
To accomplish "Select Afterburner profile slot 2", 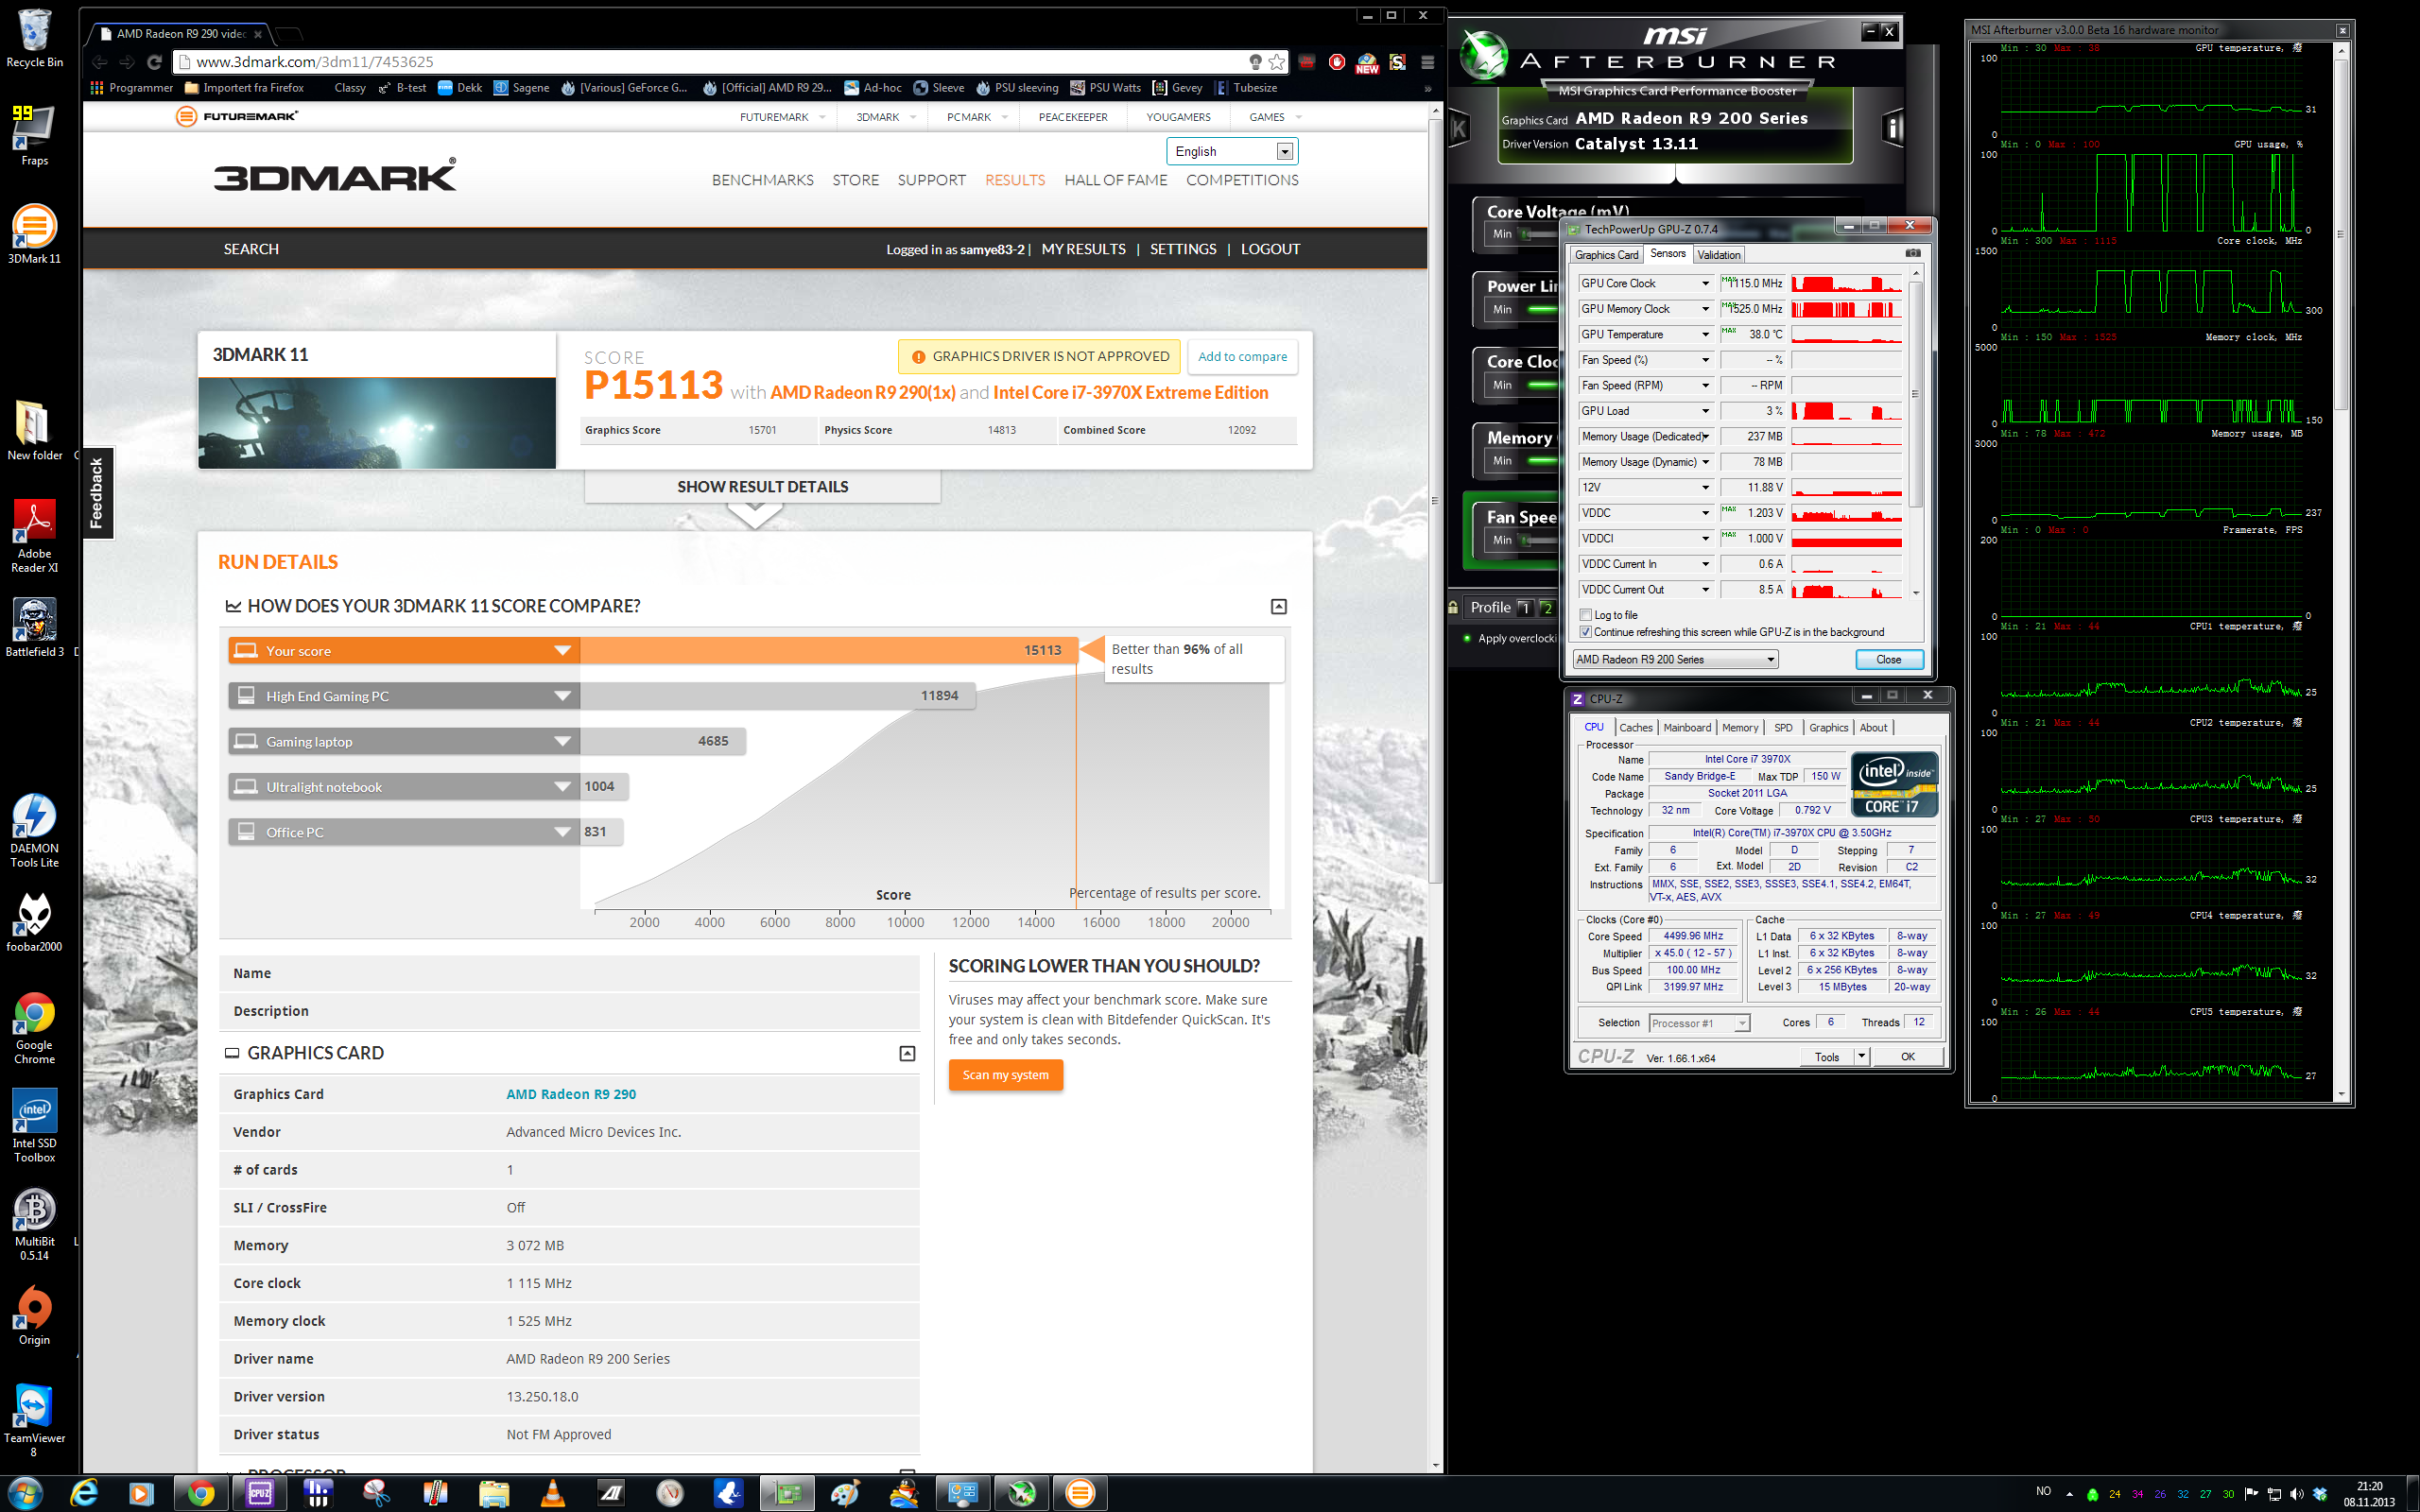I will click(1547, 607).
